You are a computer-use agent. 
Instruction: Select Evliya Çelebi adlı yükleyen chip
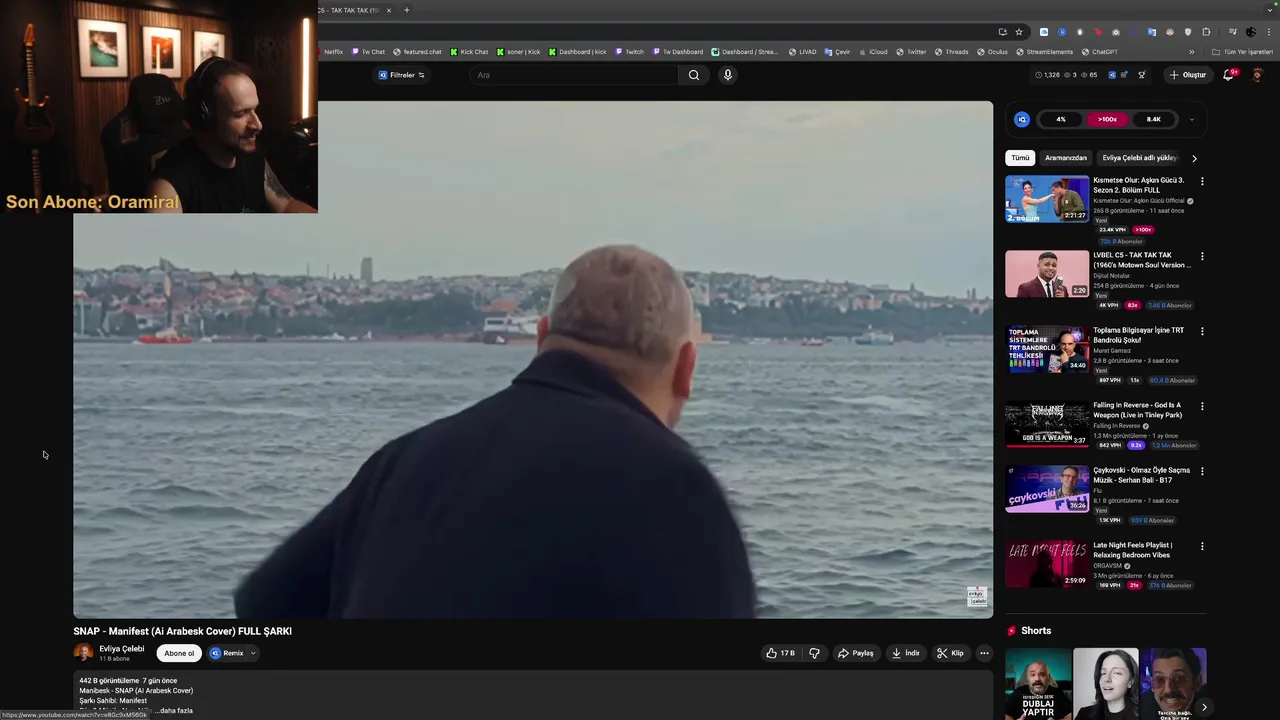coord(1140,158)
